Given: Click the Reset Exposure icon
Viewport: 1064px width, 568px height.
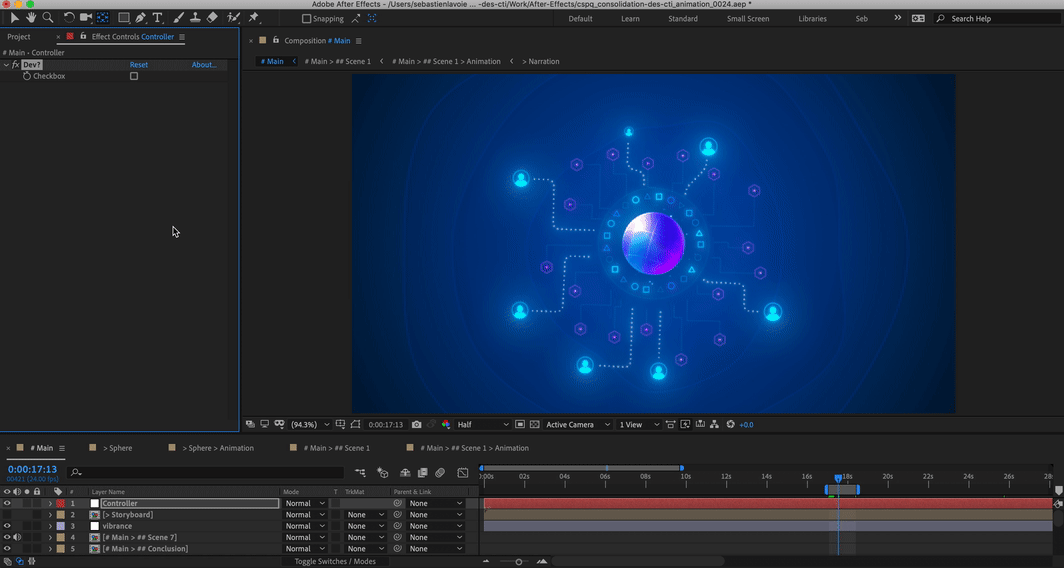Looking at the screenshot, I should tap(730, 425).
